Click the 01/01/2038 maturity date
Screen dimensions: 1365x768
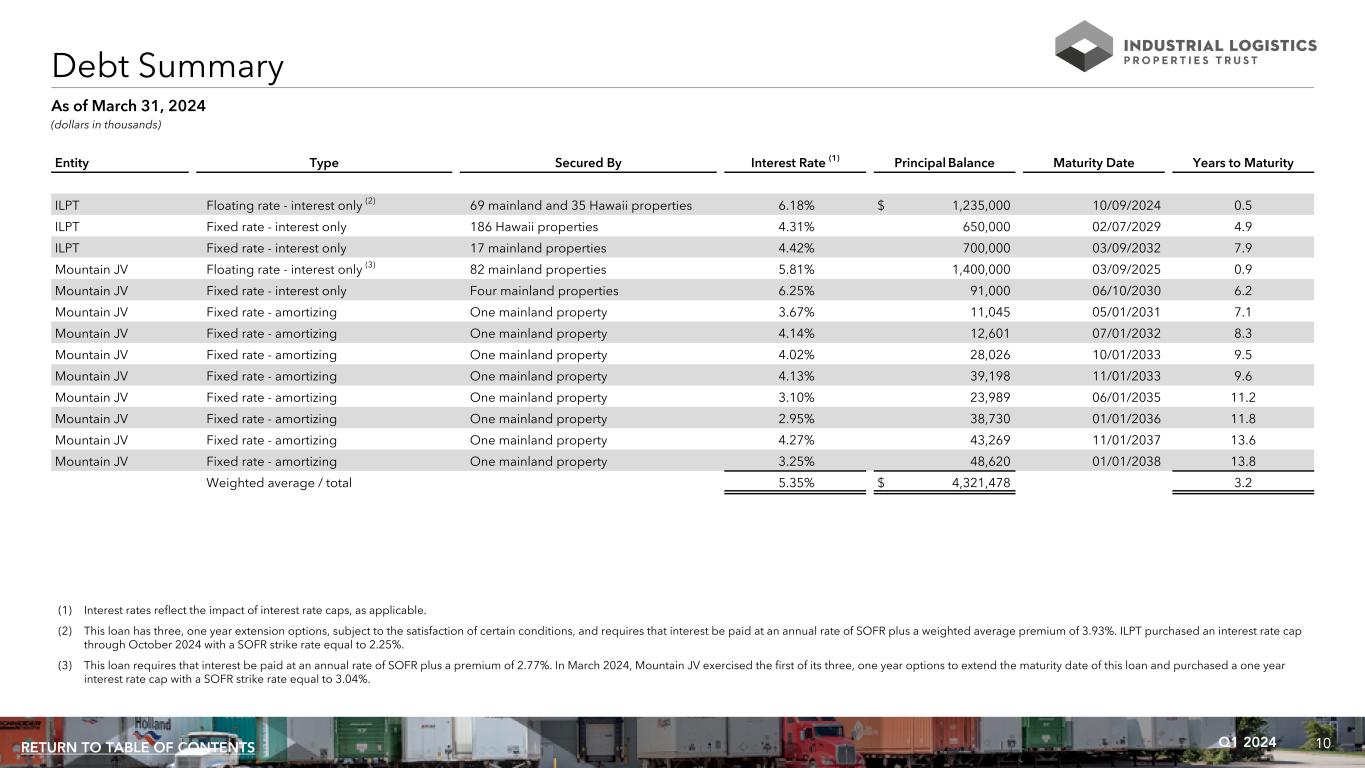(x=1126, y=462)
